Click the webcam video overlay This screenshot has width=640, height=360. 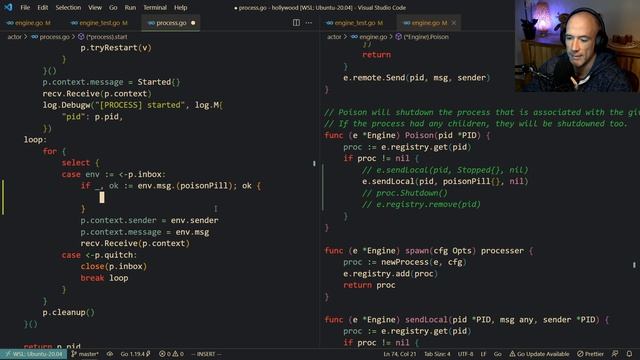coord(577,46)
